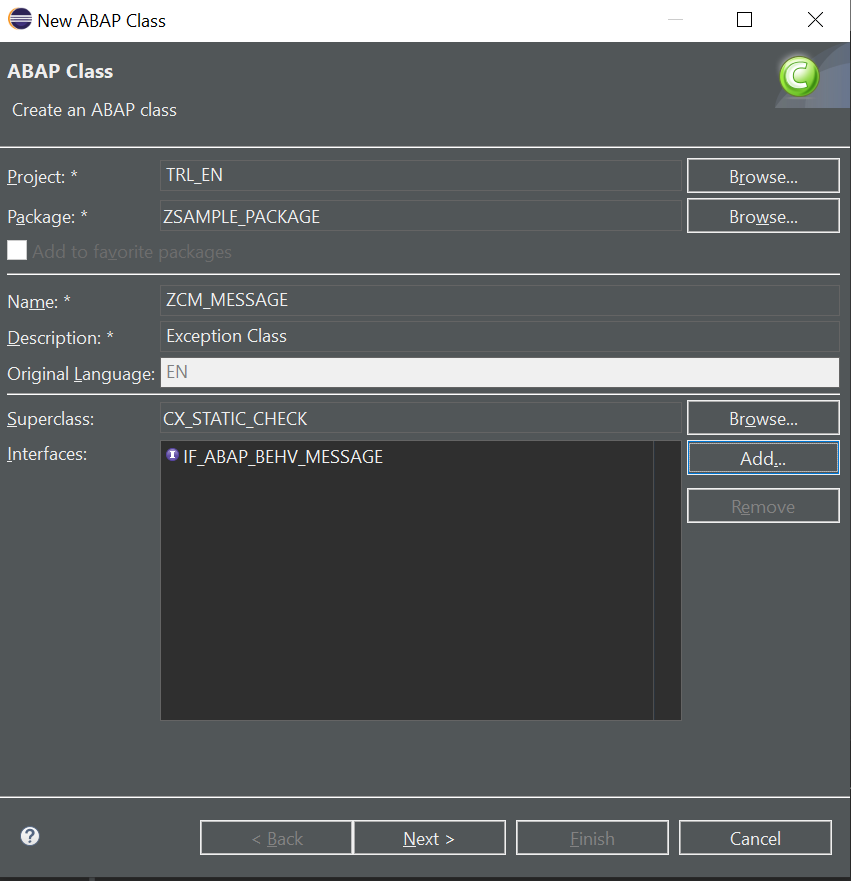Tick the Add to favorite packages checkbox
851x881 pixels.
17,251
